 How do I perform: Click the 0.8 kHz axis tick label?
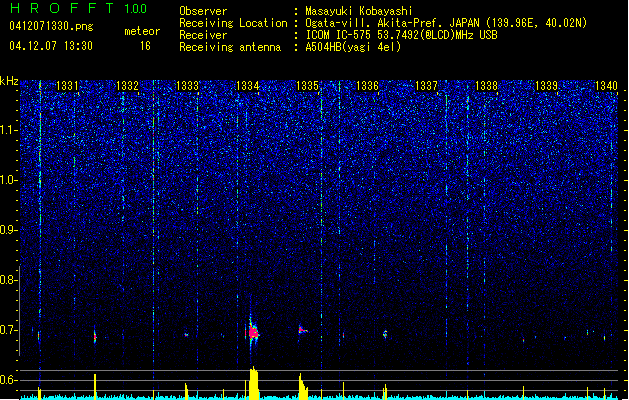tap(8, 280)
